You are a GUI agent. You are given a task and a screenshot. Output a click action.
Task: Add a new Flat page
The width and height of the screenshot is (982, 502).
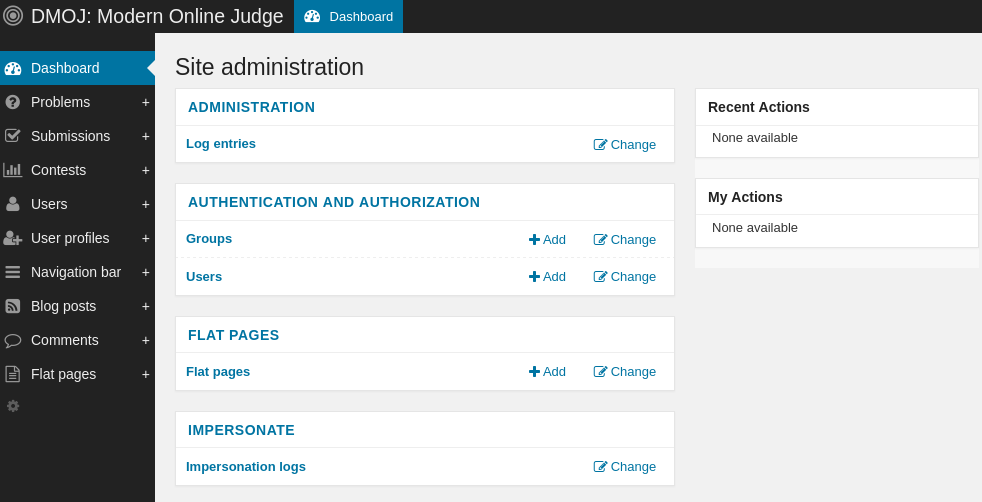tap(547, 372)
